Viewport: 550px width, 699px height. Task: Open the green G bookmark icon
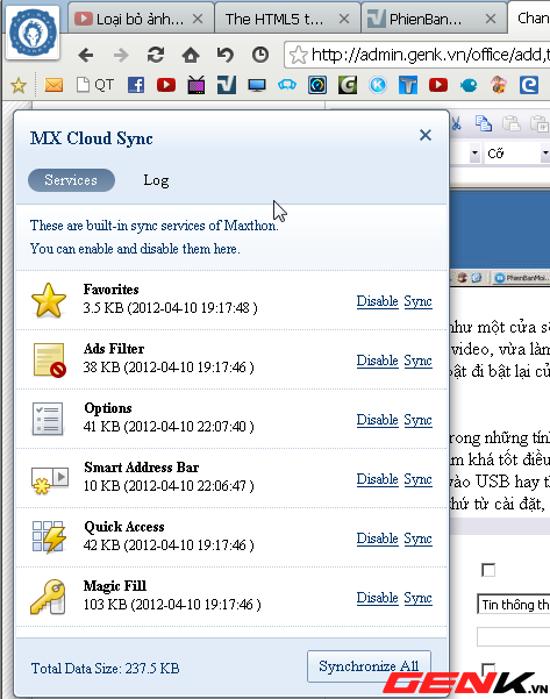point(348,85)
